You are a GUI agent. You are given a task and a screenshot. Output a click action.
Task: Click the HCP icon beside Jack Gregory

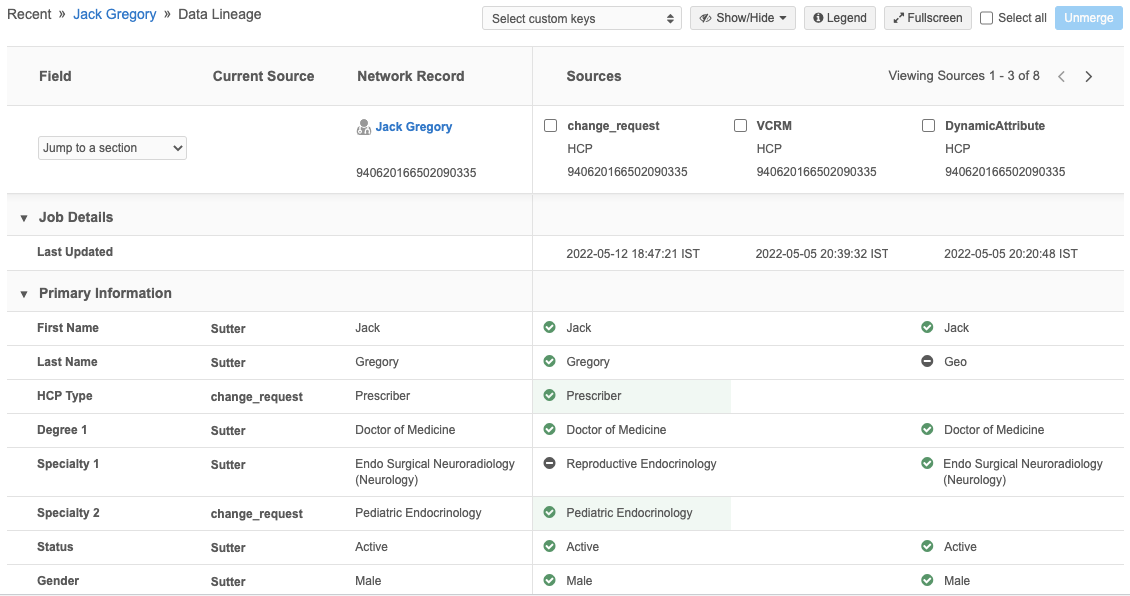coord(364,127)
